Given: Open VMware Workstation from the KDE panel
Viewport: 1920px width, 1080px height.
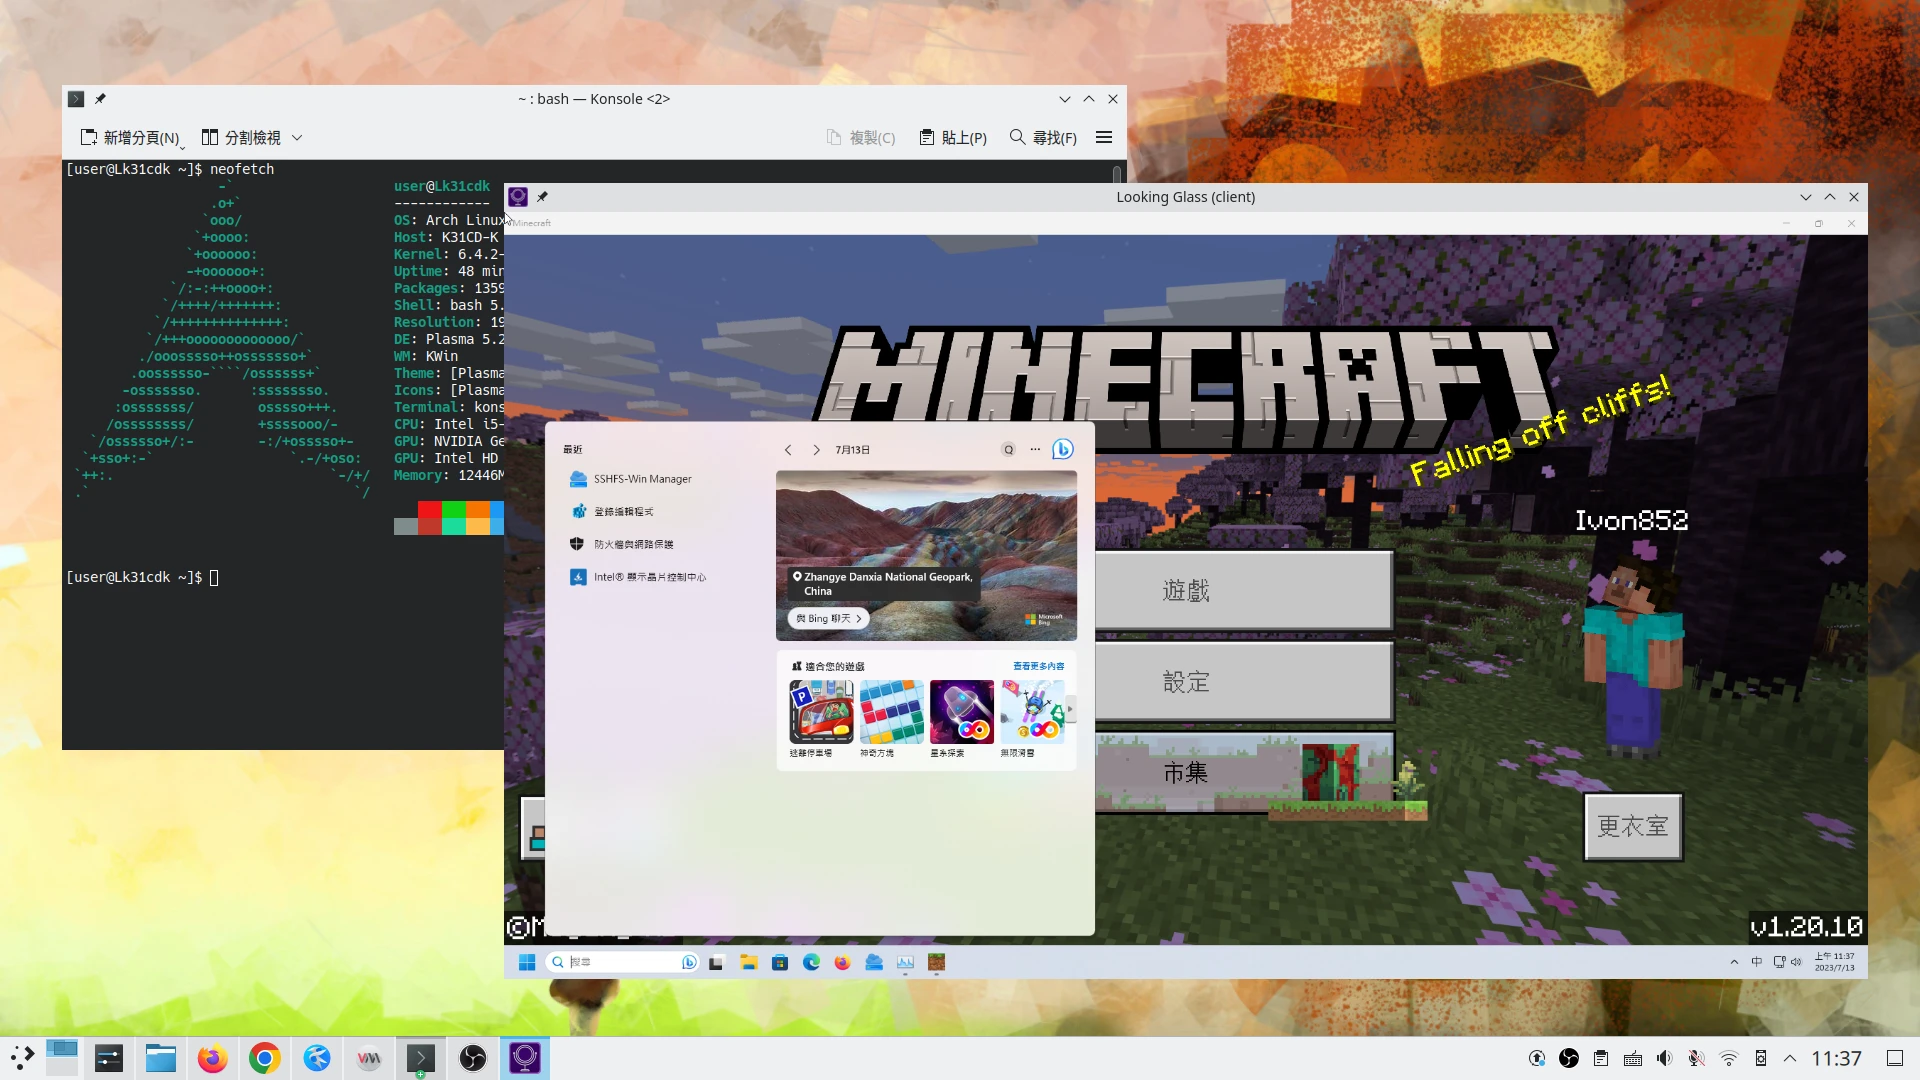Looking at the screenshot, I should 368,1058.
